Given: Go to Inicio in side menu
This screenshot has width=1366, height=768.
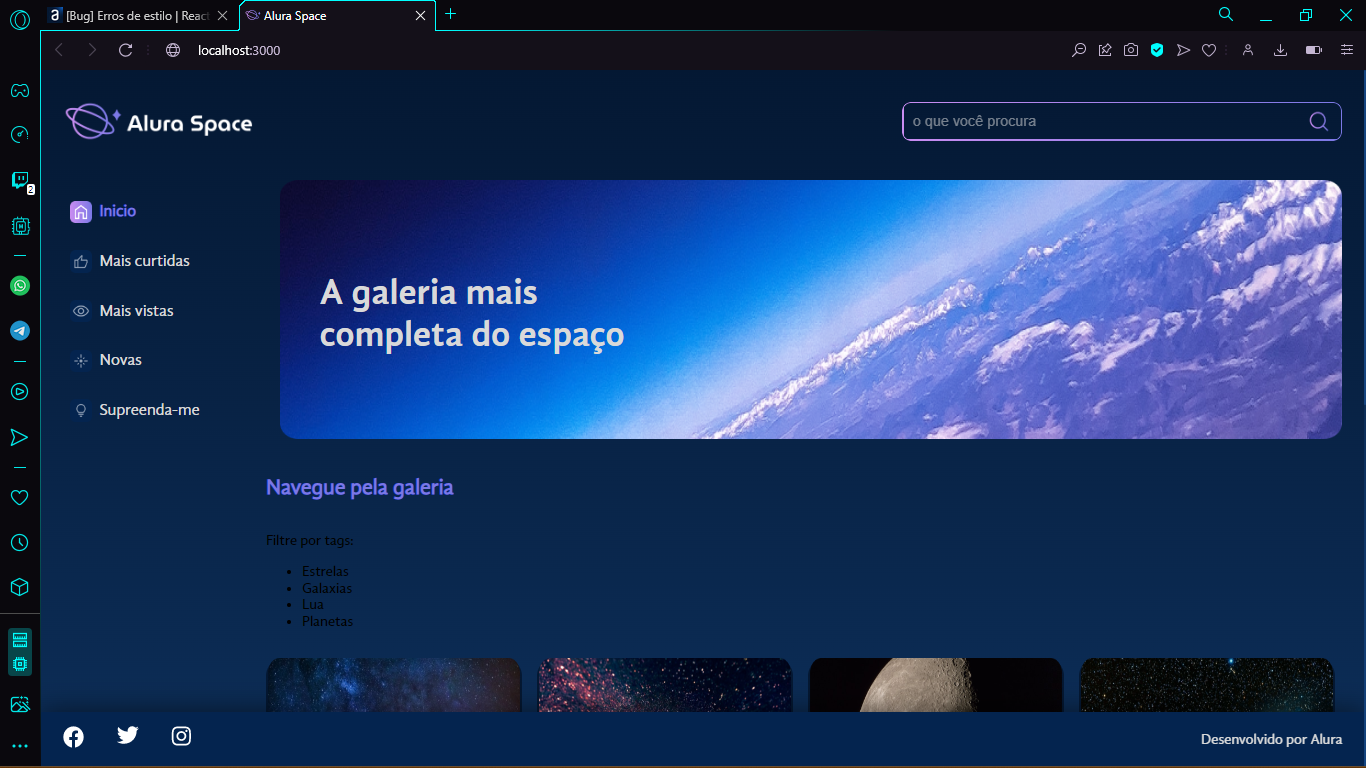Looking at the screenshot, I should [103, 211].
